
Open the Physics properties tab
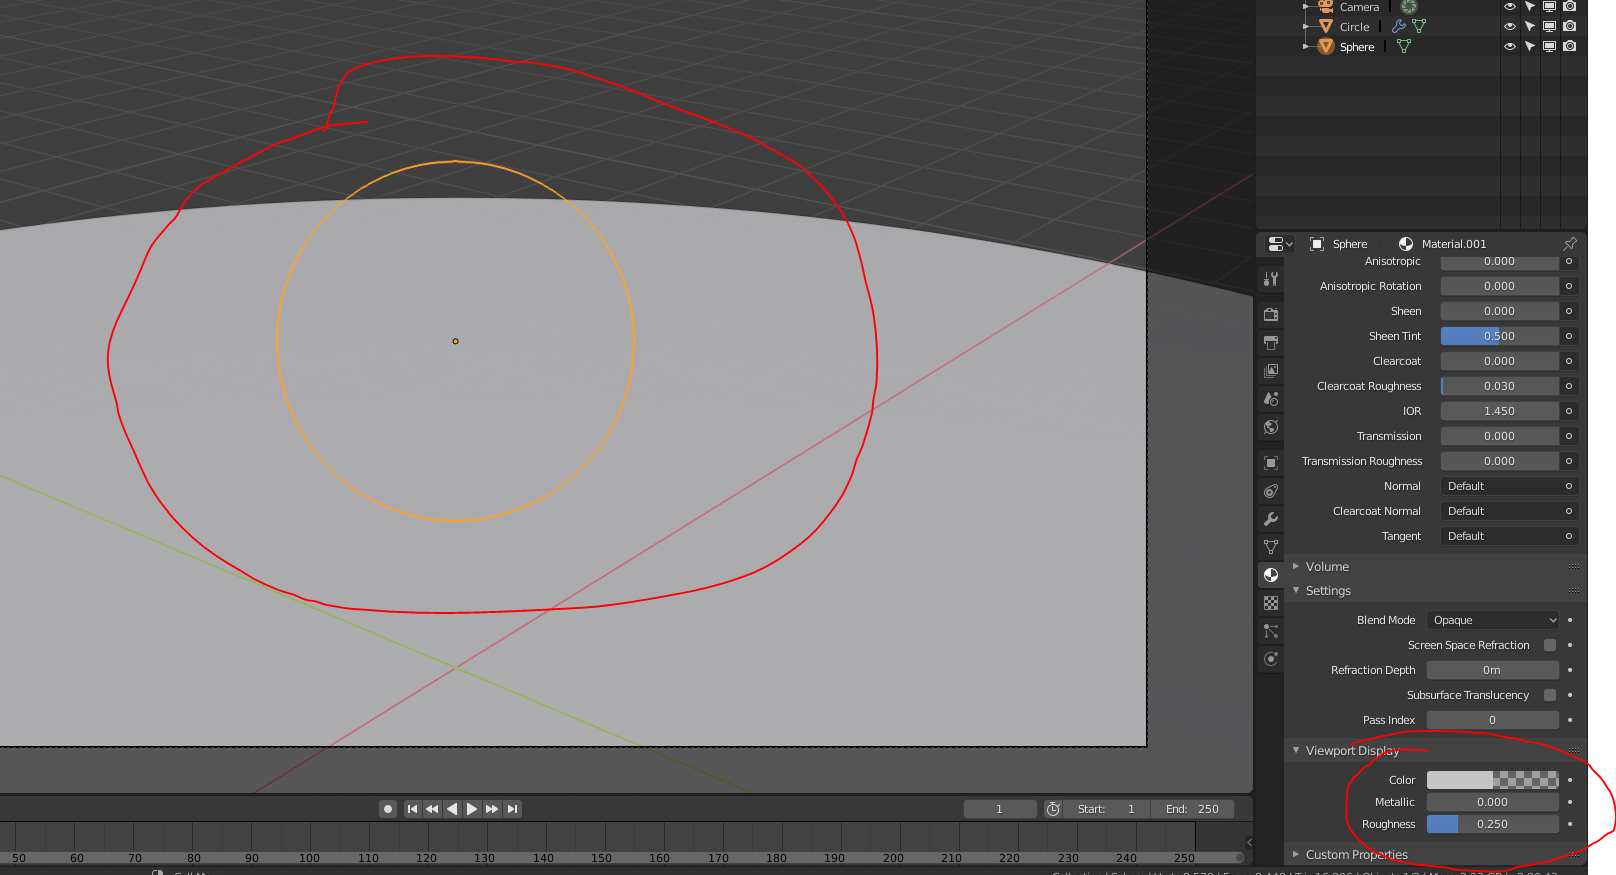click(1271, 659)
